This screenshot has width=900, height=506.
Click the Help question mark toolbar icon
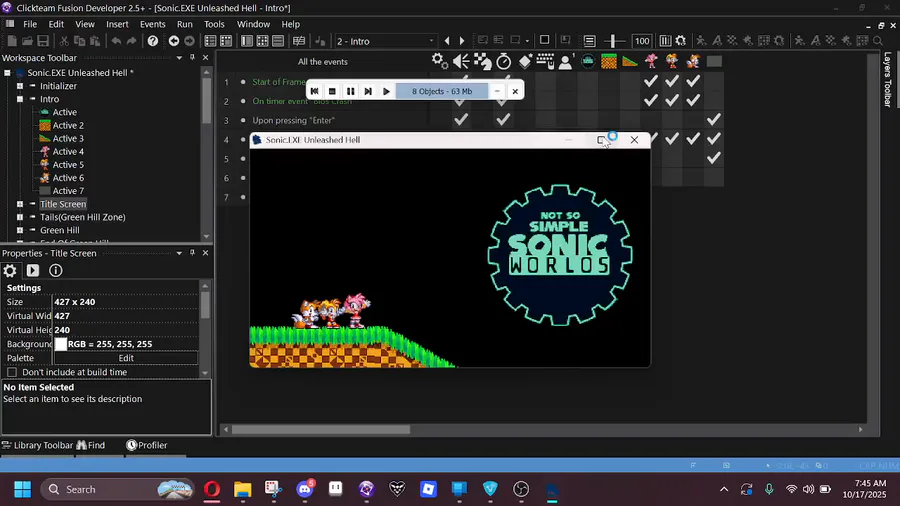[x=153, y=41]
